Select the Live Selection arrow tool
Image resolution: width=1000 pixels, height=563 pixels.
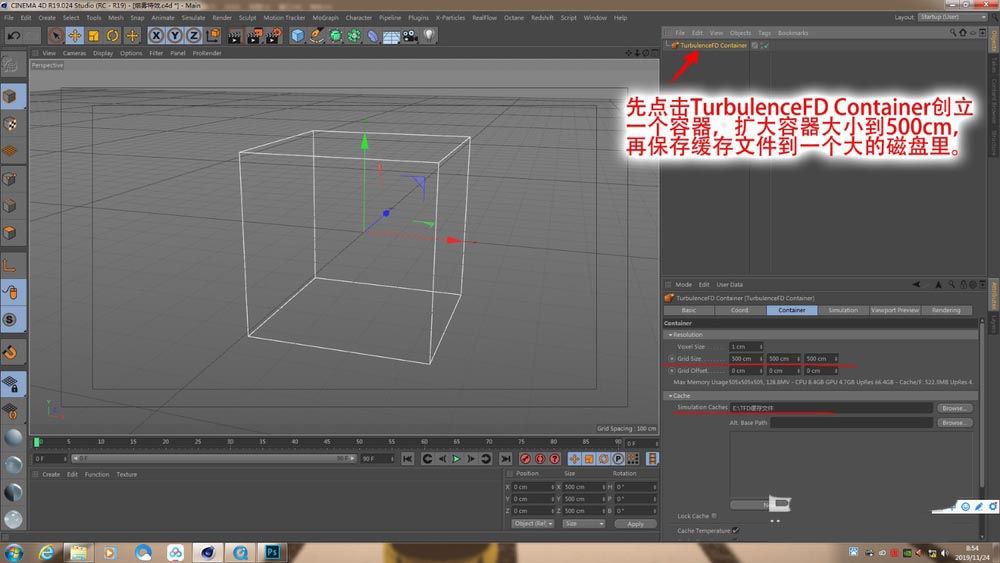click(55, 36)
